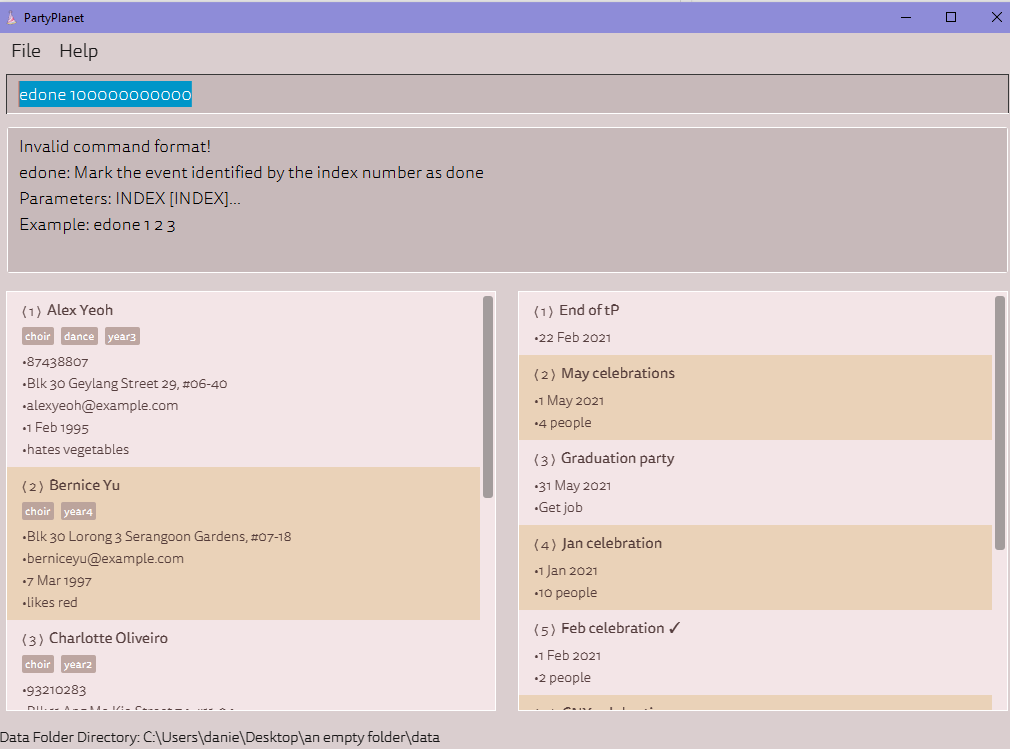
Task: Click birthday 1 Feb 1995
Action: coord(57,428)
